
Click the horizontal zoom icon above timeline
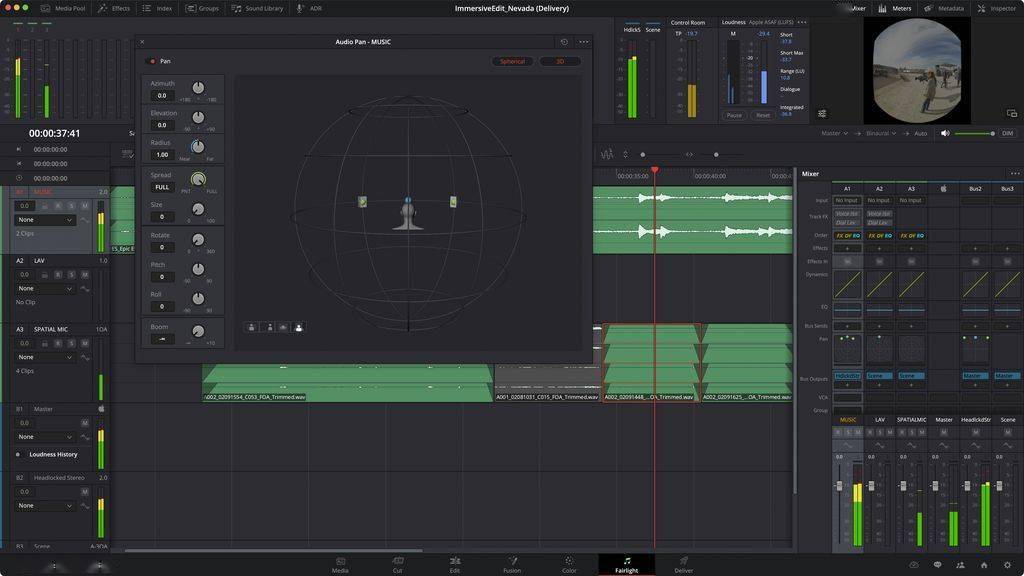[689, 155]
